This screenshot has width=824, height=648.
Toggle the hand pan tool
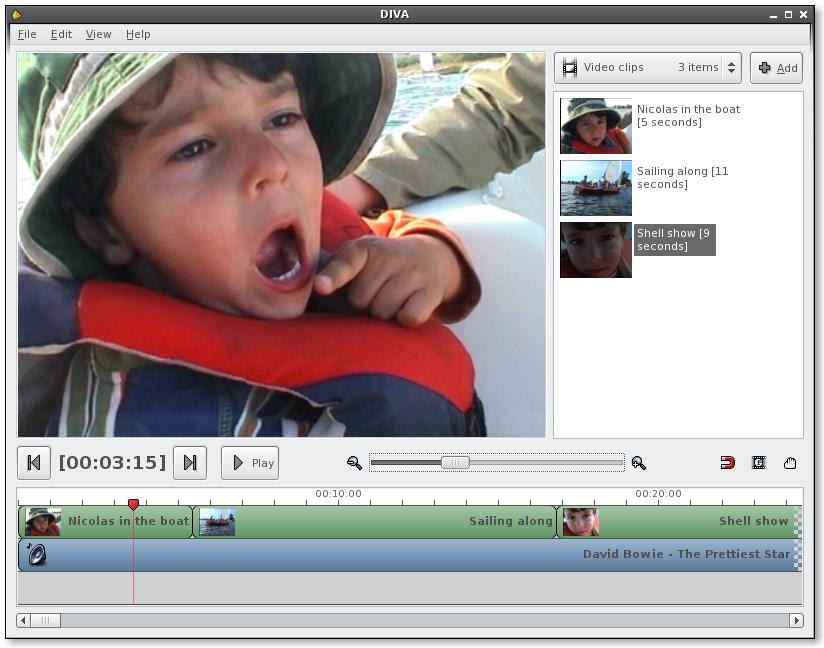(790, 463)
